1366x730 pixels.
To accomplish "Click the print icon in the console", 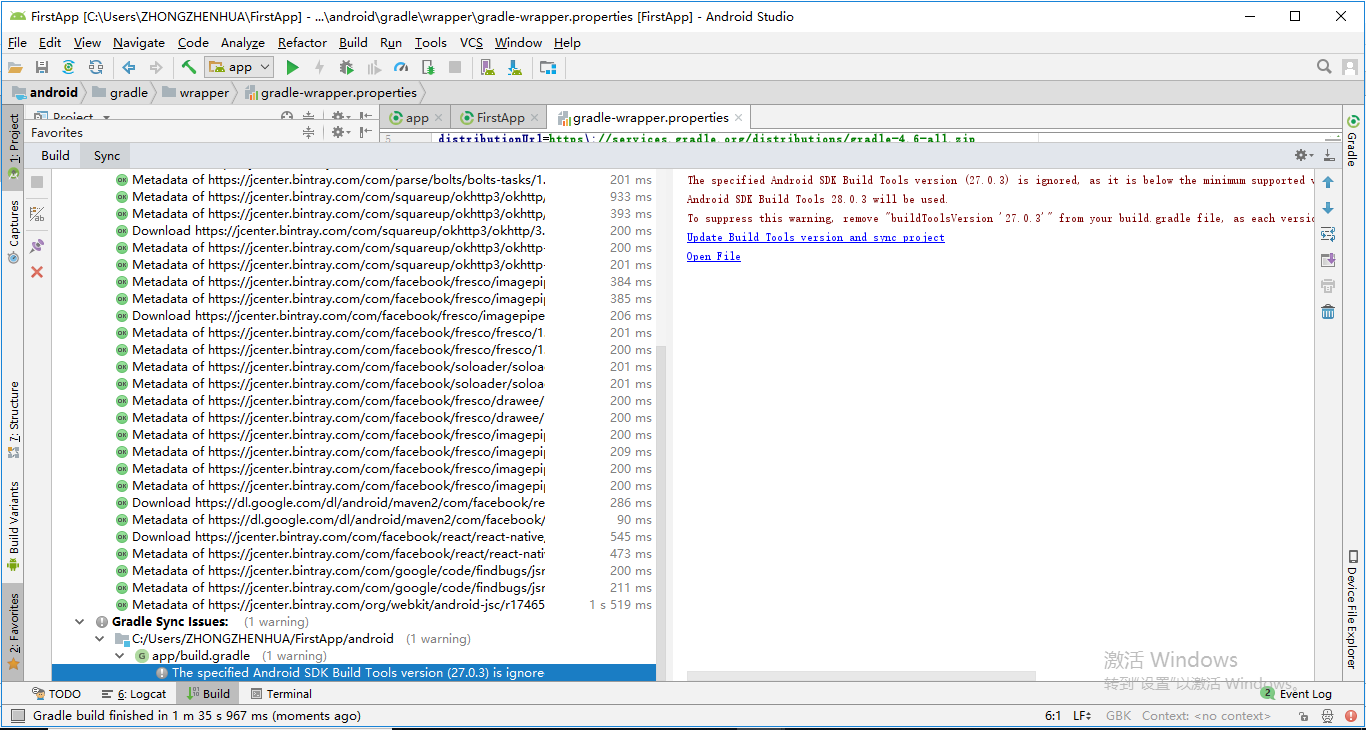I will pos(1328,286).
